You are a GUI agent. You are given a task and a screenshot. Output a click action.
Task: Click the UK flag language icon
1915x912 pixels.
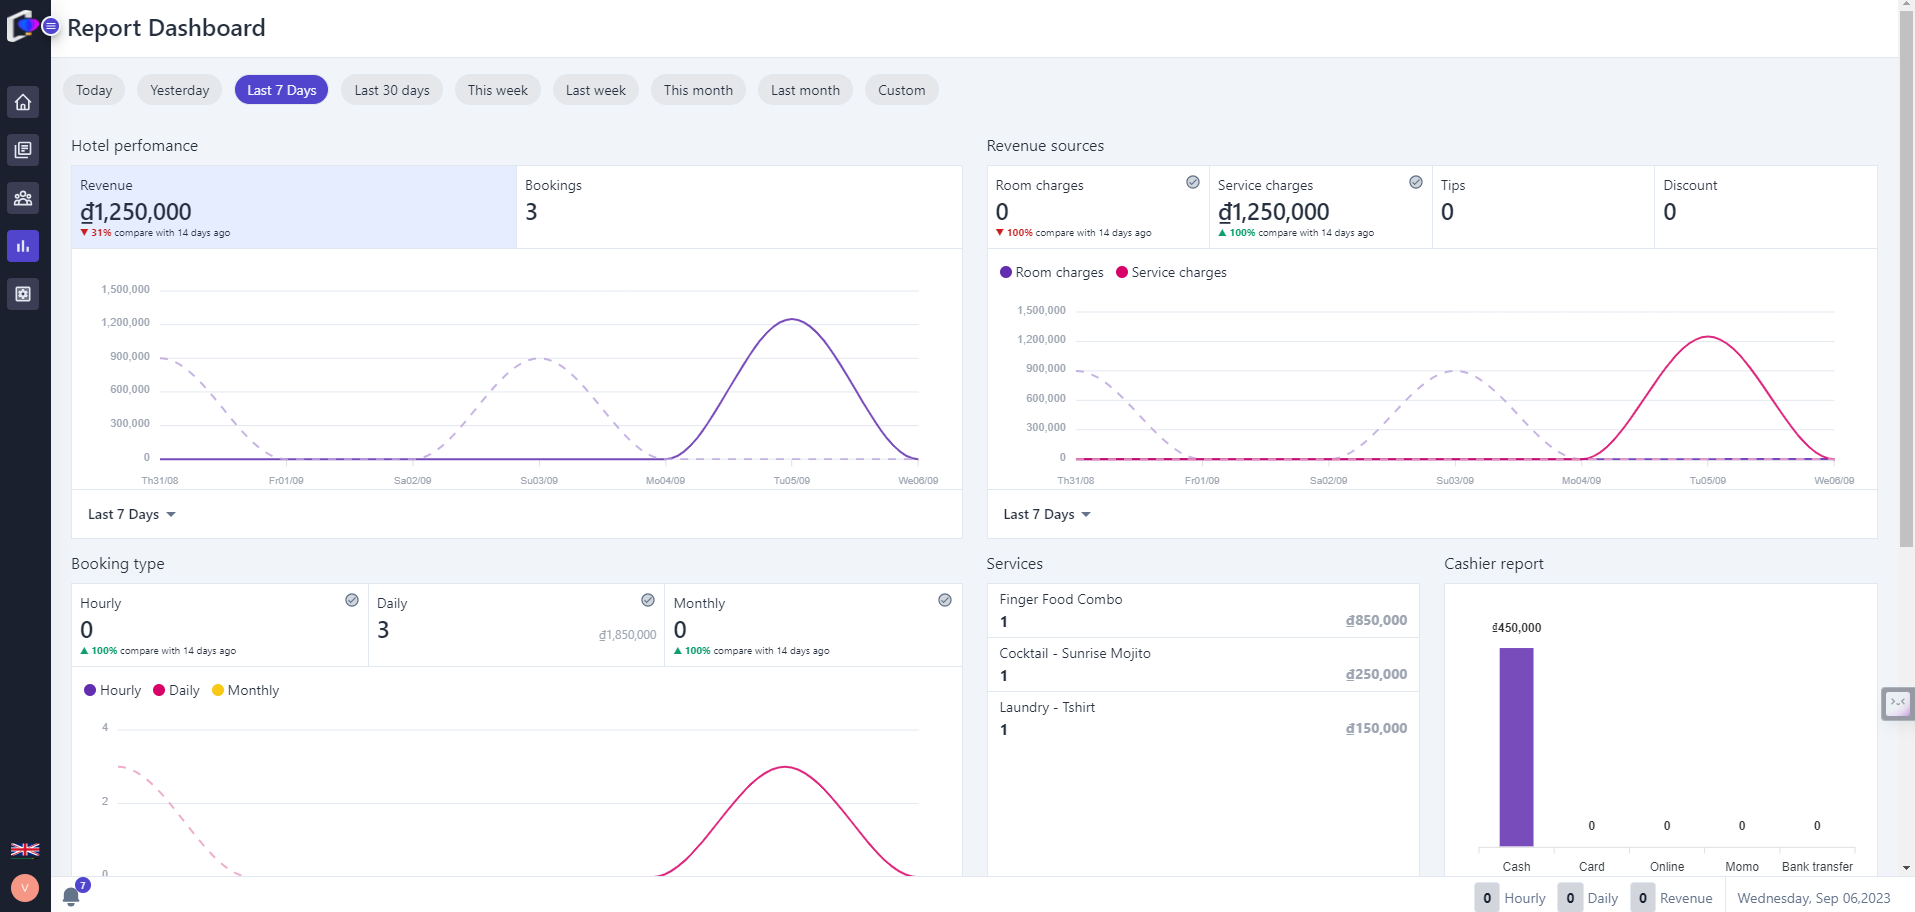[25, 850]
